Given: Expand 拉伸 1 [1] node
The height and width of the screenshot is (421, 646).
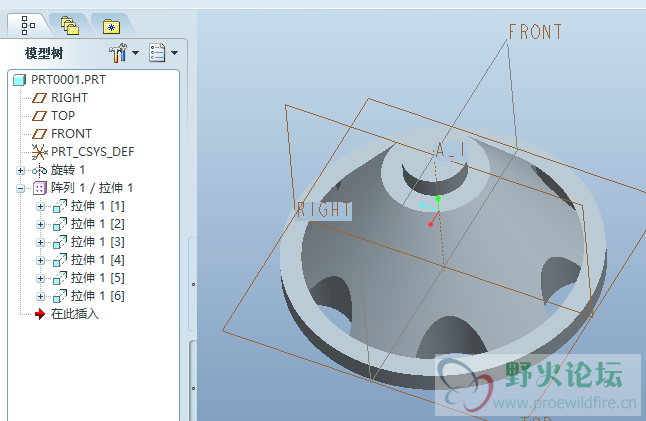Looking at the screenshot, I should [x=40, y=206].
